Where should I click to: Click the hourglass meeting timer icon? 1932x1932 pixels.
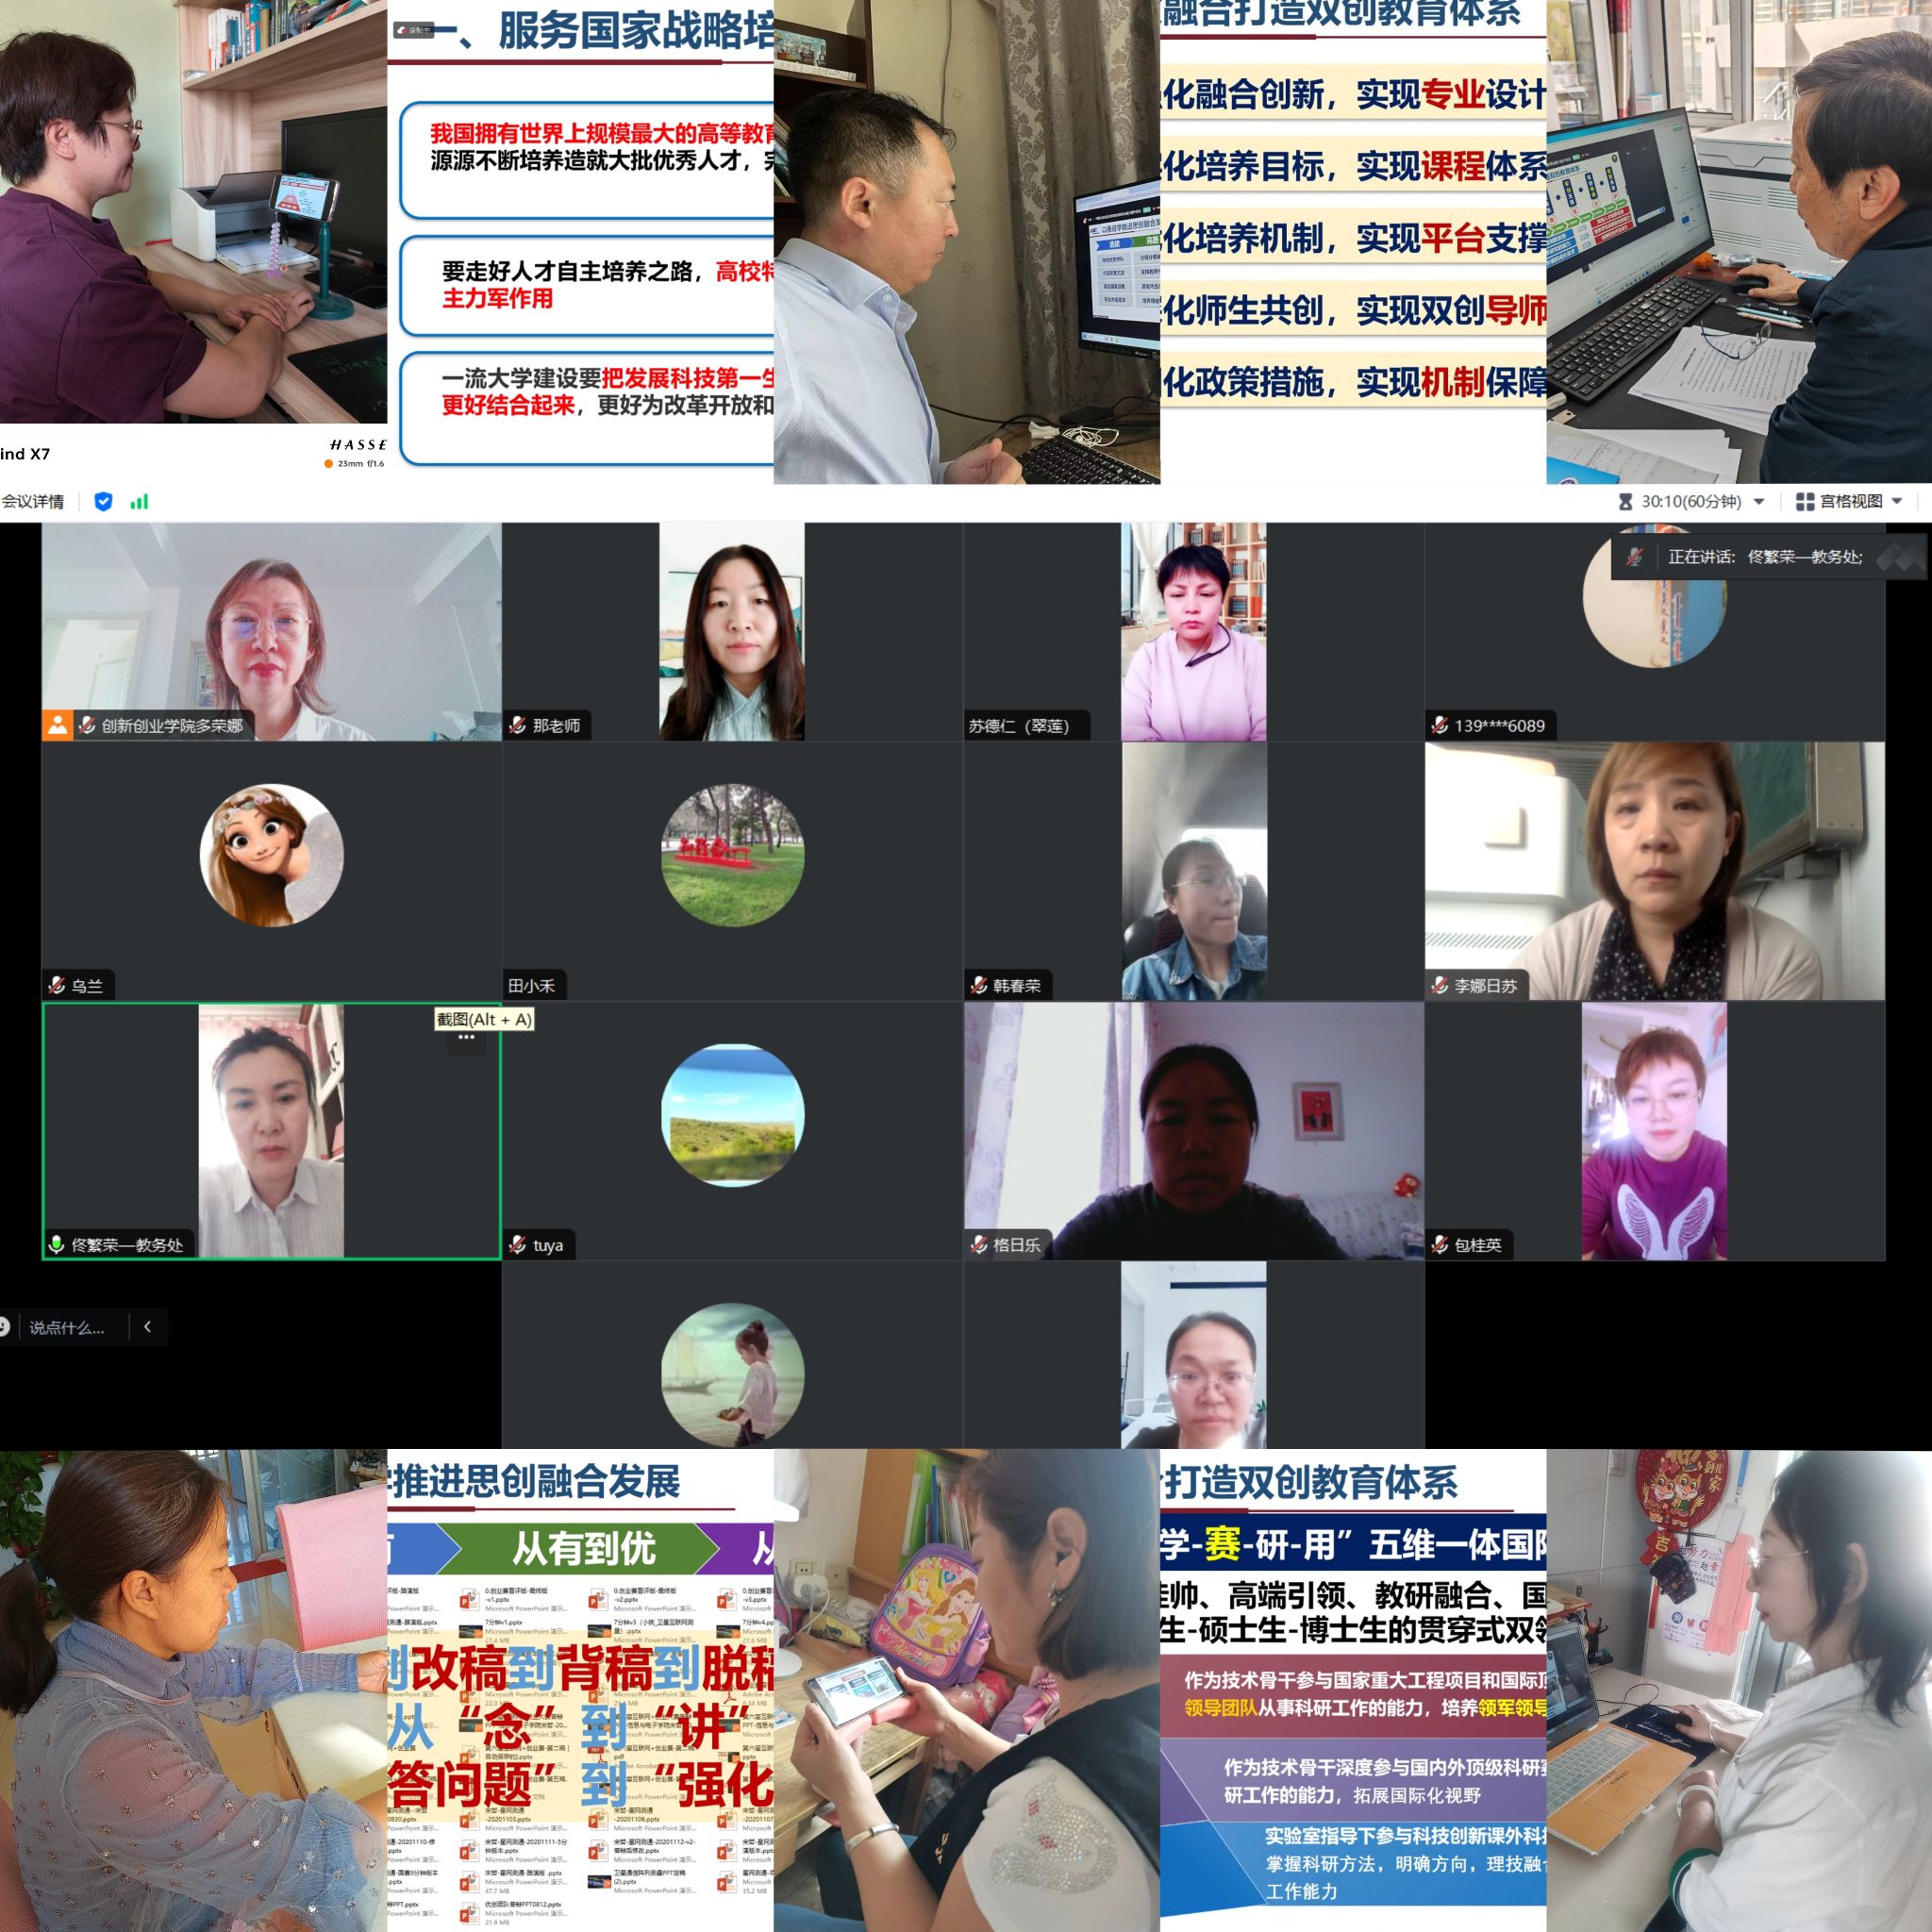click(1625, 501)
